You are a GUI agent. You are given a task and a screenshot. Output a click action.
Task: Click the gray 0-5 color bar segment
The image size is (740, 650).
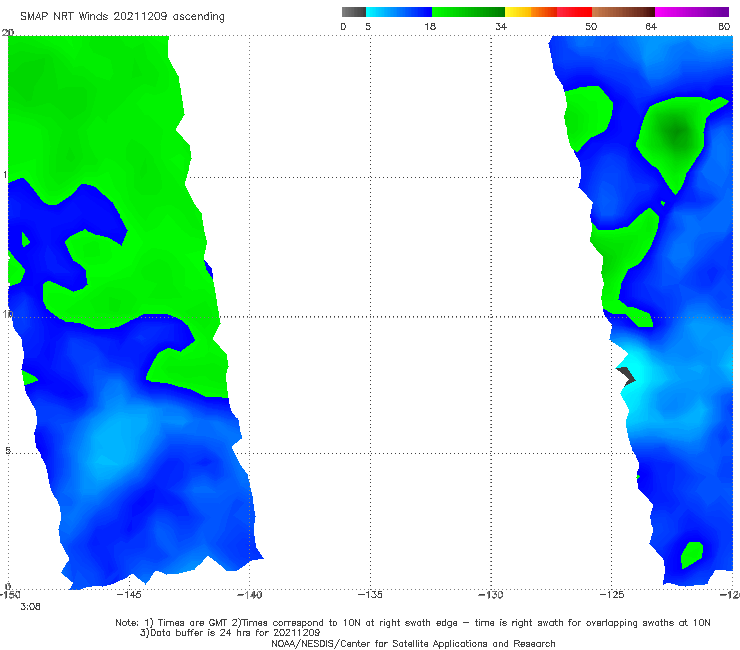pyautogui.click(x=354, y=12)
